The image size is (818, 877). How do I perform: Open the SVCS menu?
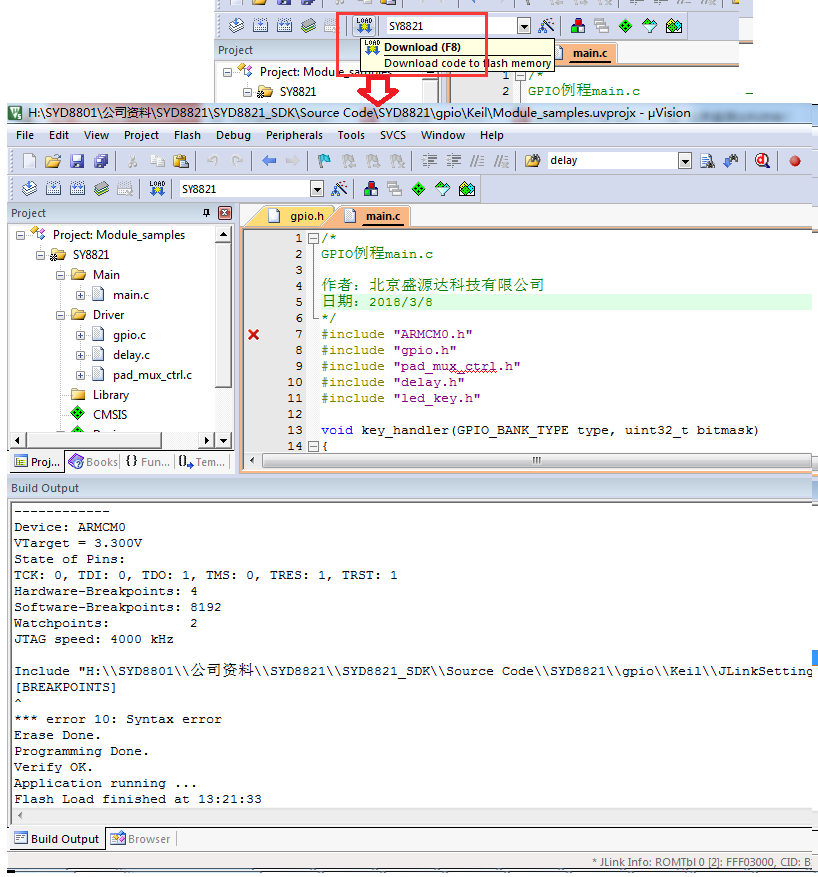[x=393, y=135]
